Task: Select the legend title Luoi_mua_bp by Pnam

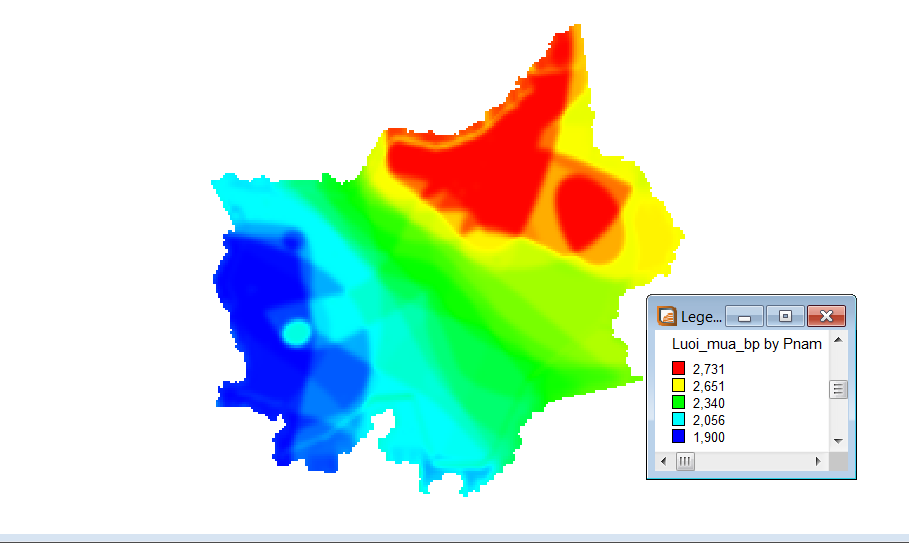Action: [747, 344]
